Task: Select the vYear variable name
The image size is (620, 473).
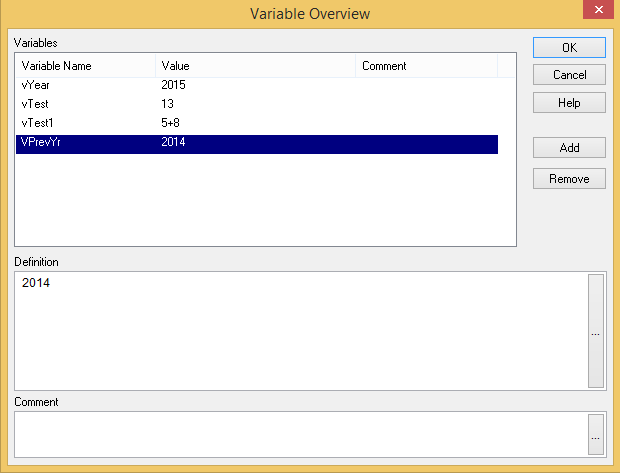Action: click(x=36, y=85)
